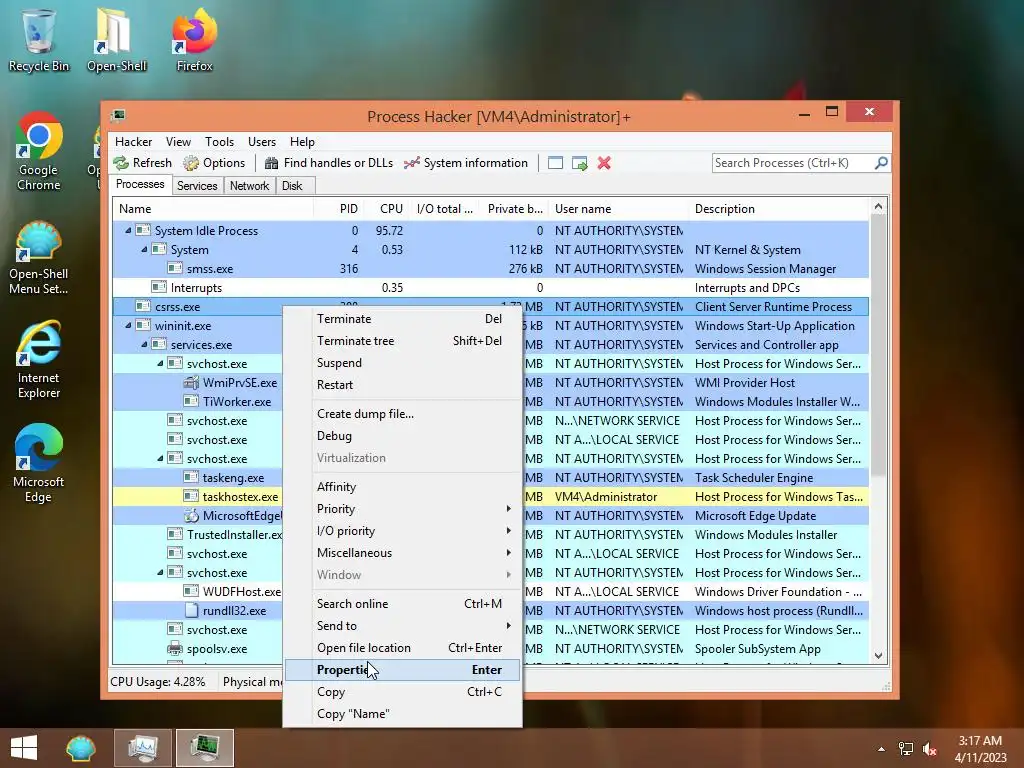Show hidden tray icons arrow
This screenshot has width=1024, height=768.
[882, 749]
